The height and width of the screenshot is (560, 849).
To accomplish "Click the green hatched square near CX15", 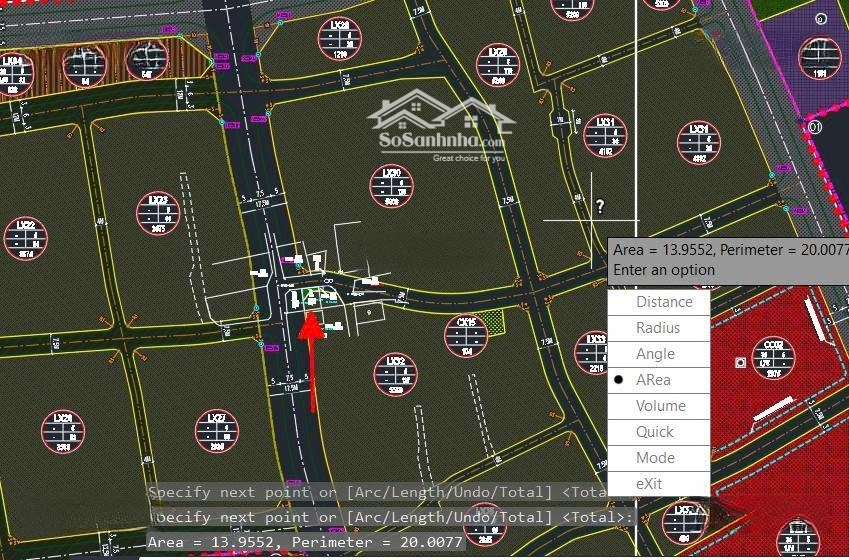I will click(x=491, y=323).
